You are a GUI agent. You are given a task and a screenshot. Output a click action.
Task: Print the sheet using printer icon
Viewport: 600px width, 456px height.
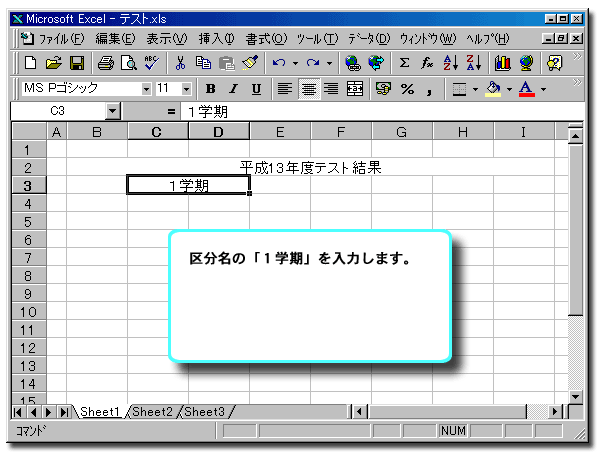(x=106, y=63)
